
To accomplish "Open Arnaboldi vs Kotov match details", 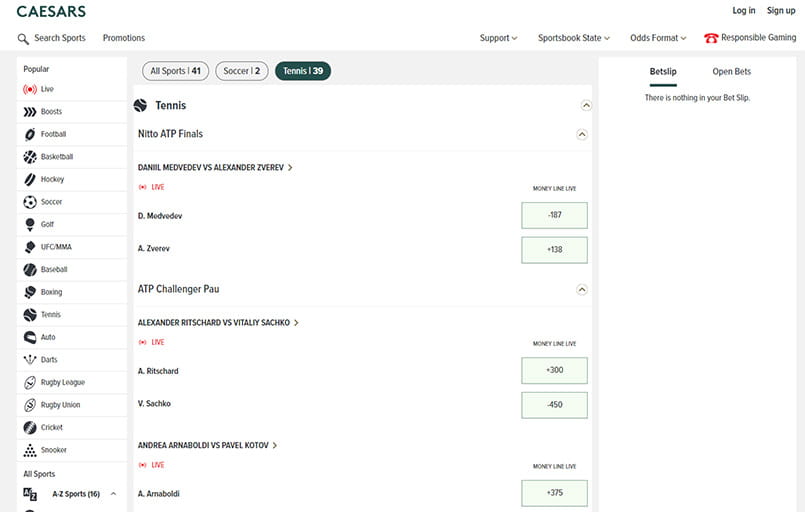I will [x=207, y=446].
